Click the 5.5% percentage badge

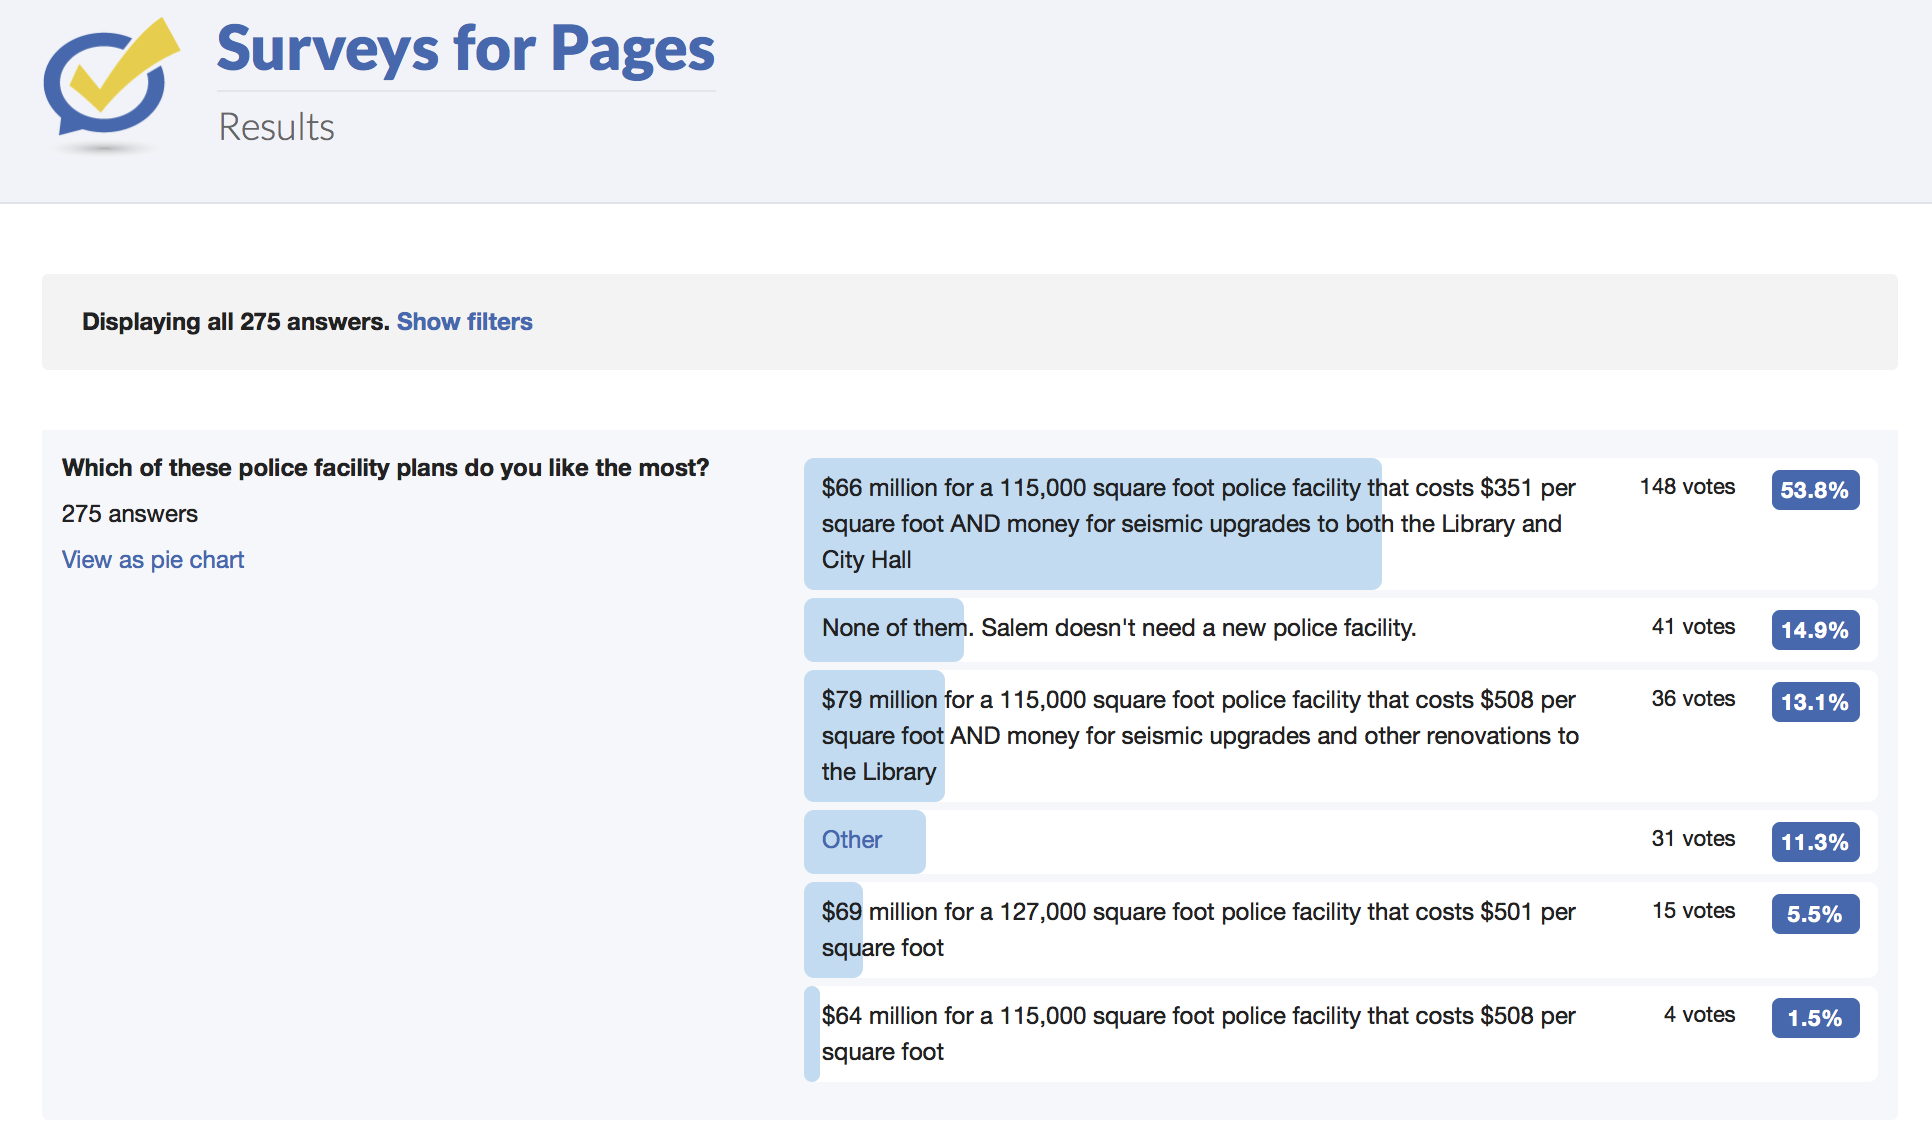pyautogui.click(x=1814, y=914)
